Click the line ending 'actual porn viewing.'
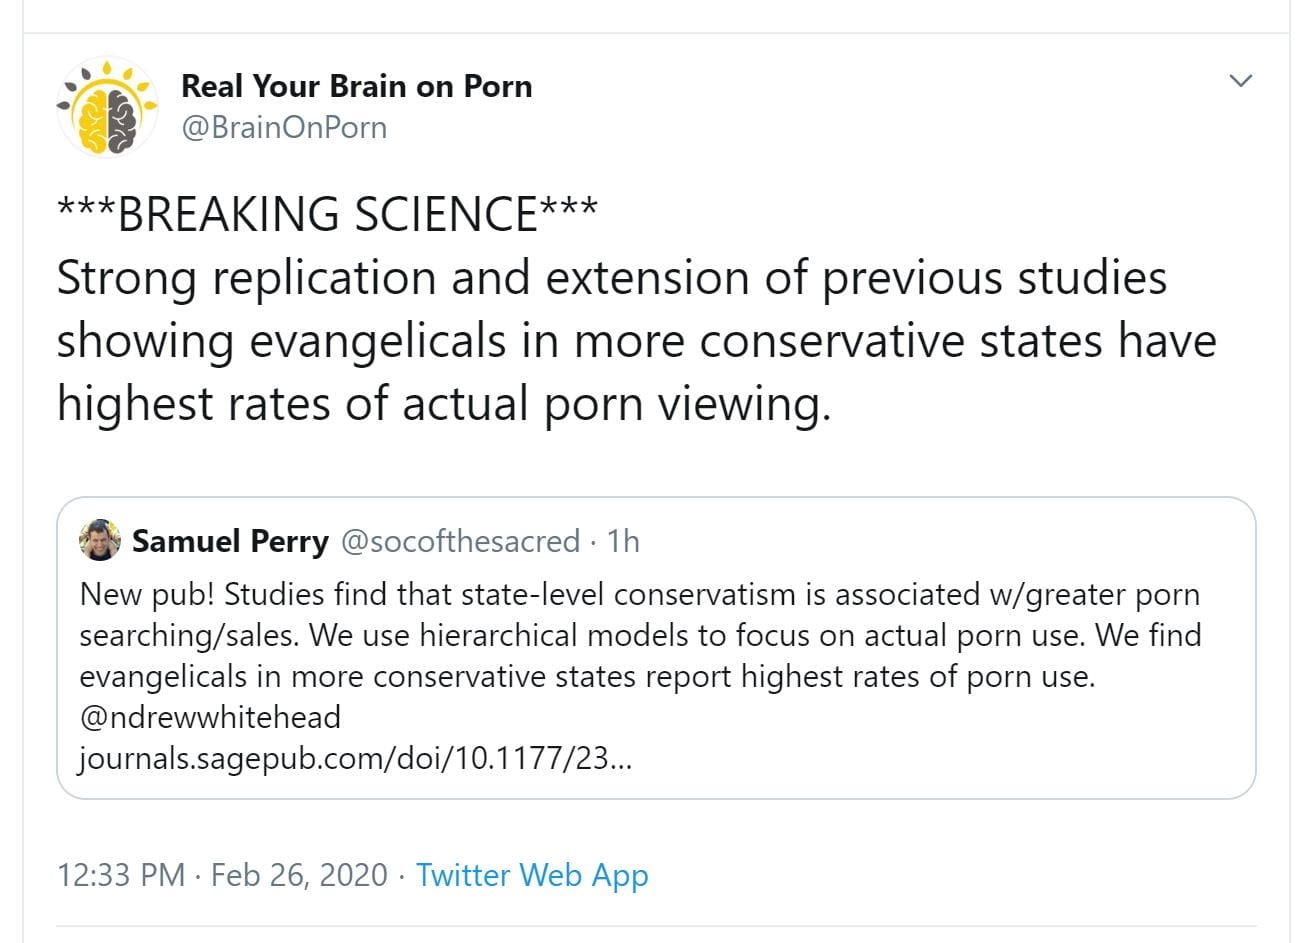Viewport: 1303px width, 943px height. click(443, 404)
